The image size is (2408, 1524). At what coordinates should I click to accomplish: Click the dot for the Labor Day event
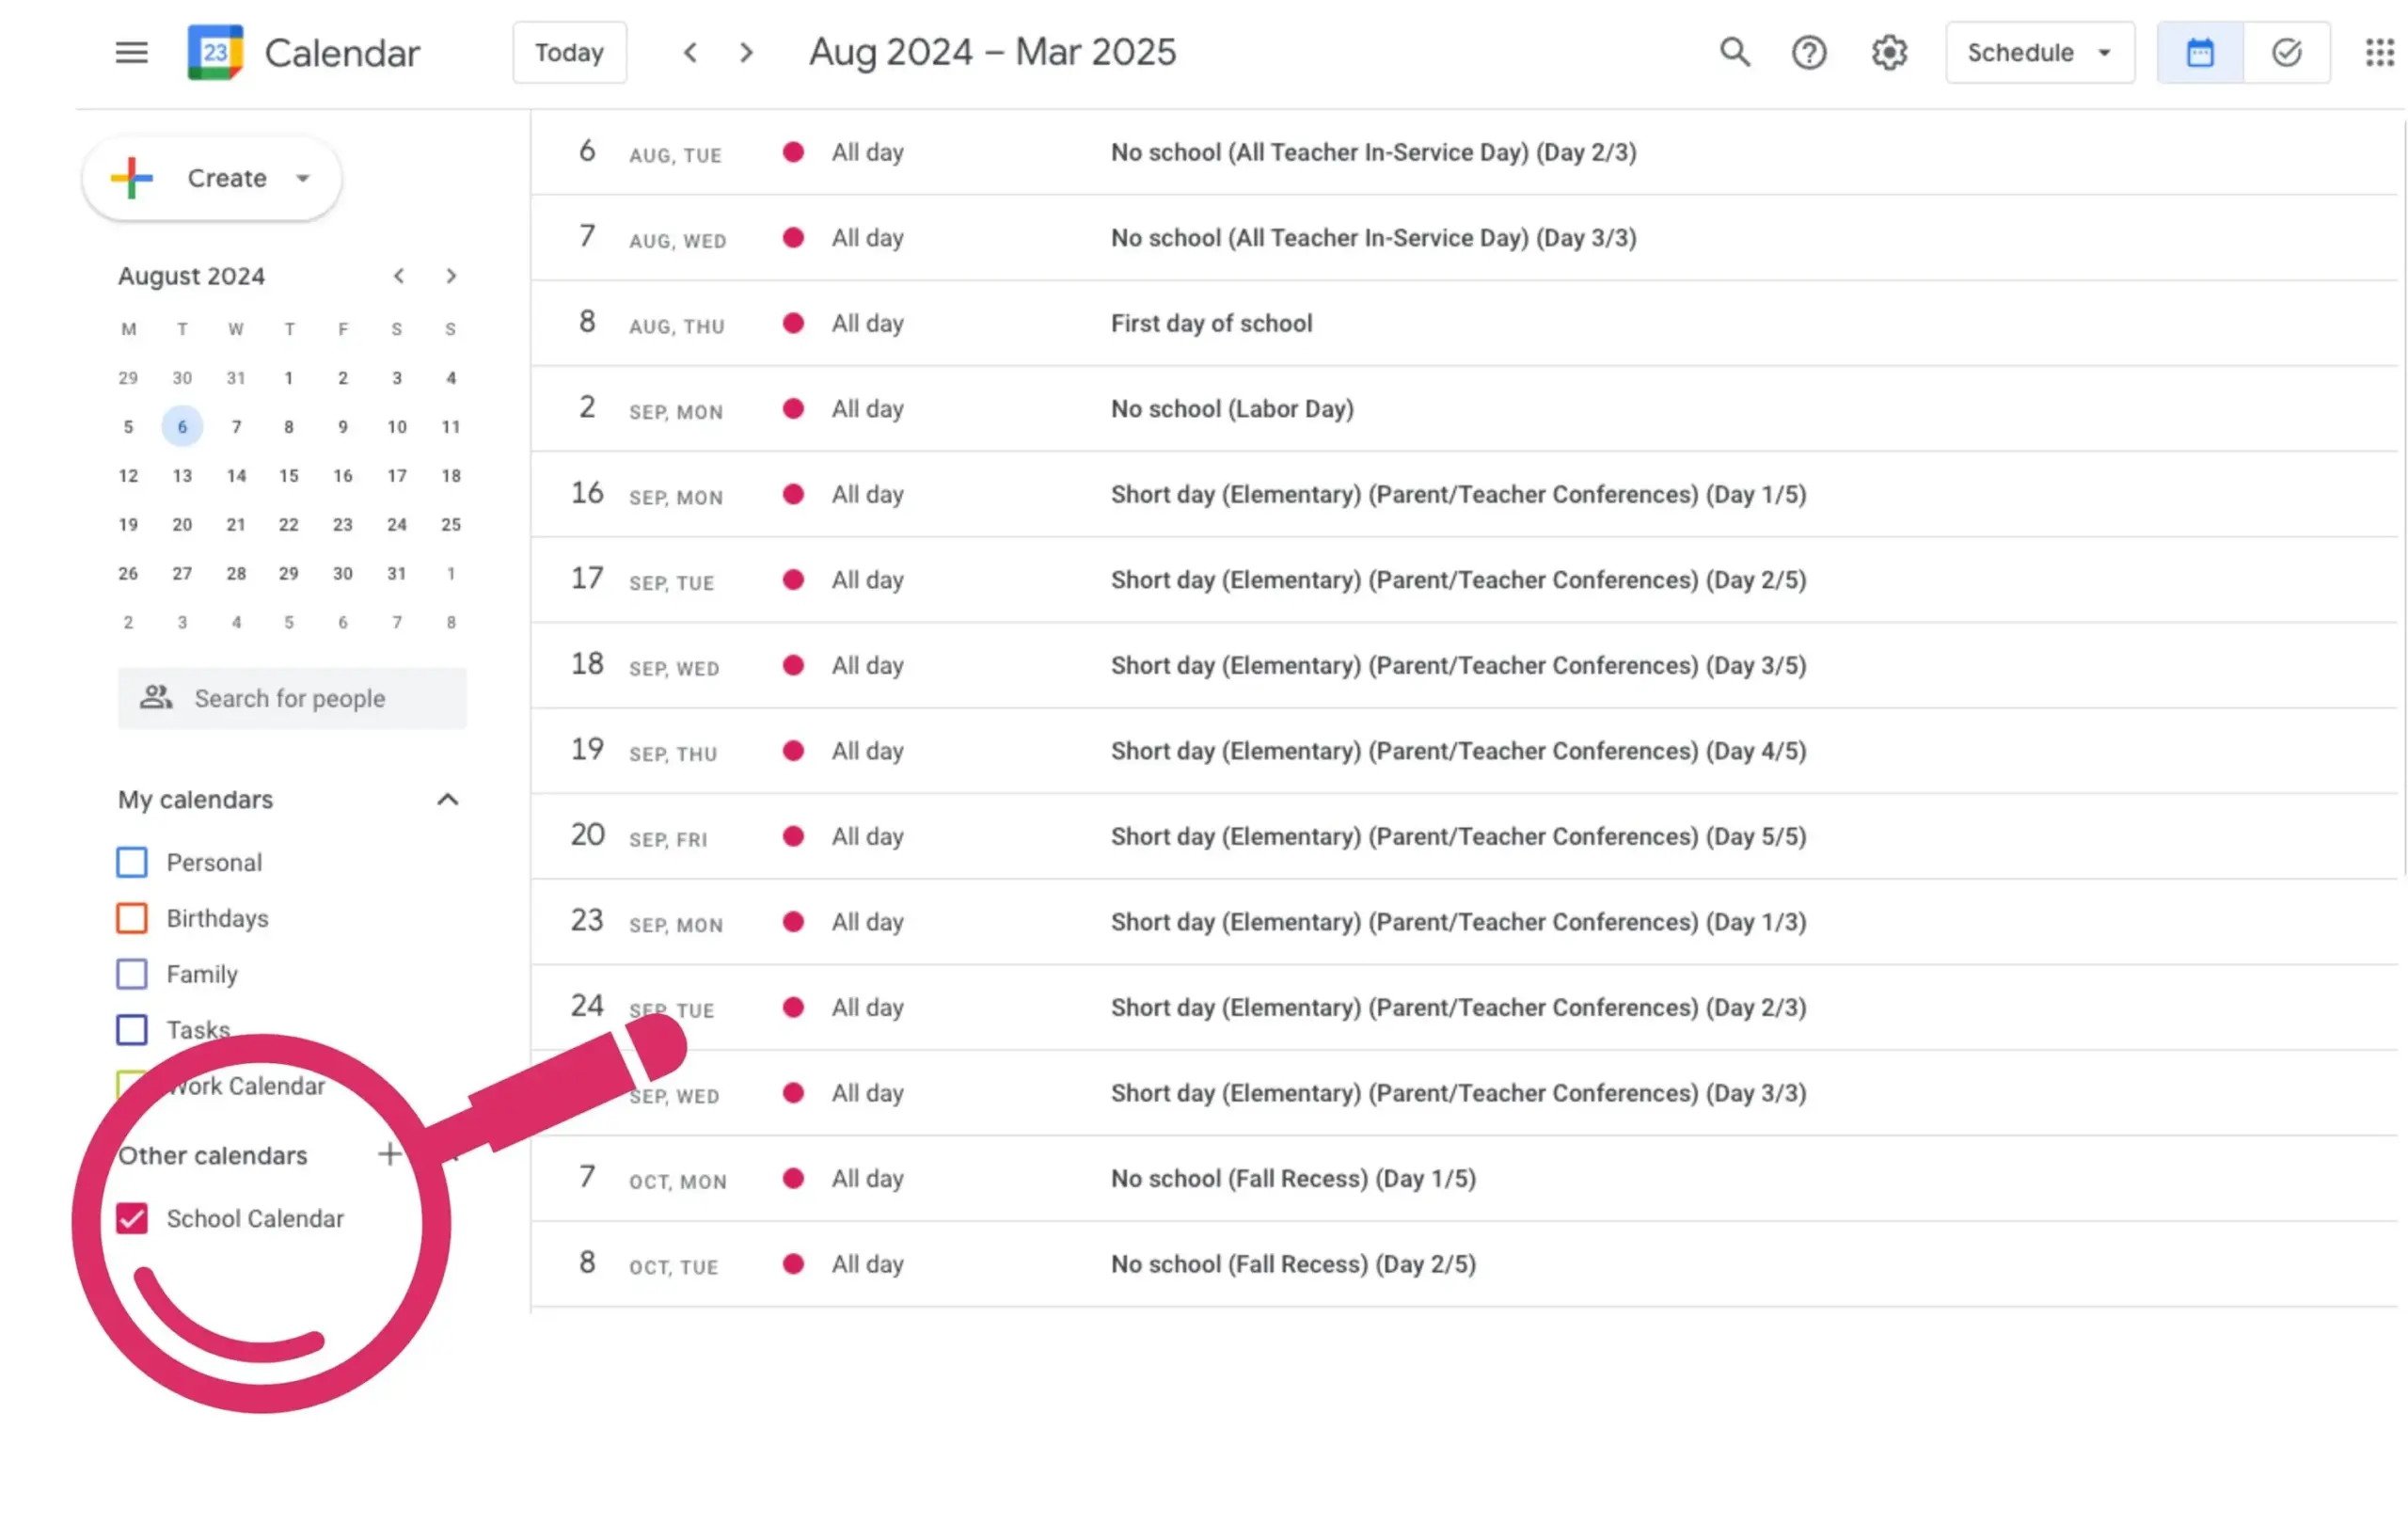click(793, 408)
